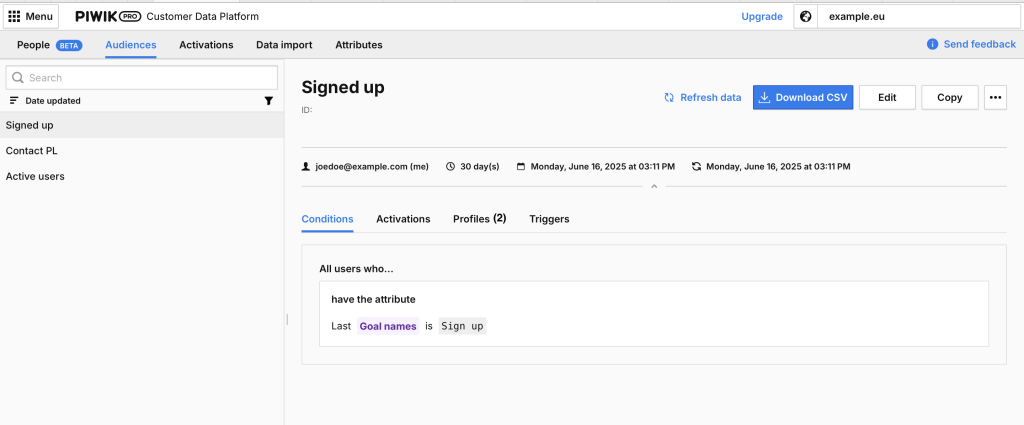Click the Download CSV button
Viewport: 1024px width, 425px height.
[803, 97]
